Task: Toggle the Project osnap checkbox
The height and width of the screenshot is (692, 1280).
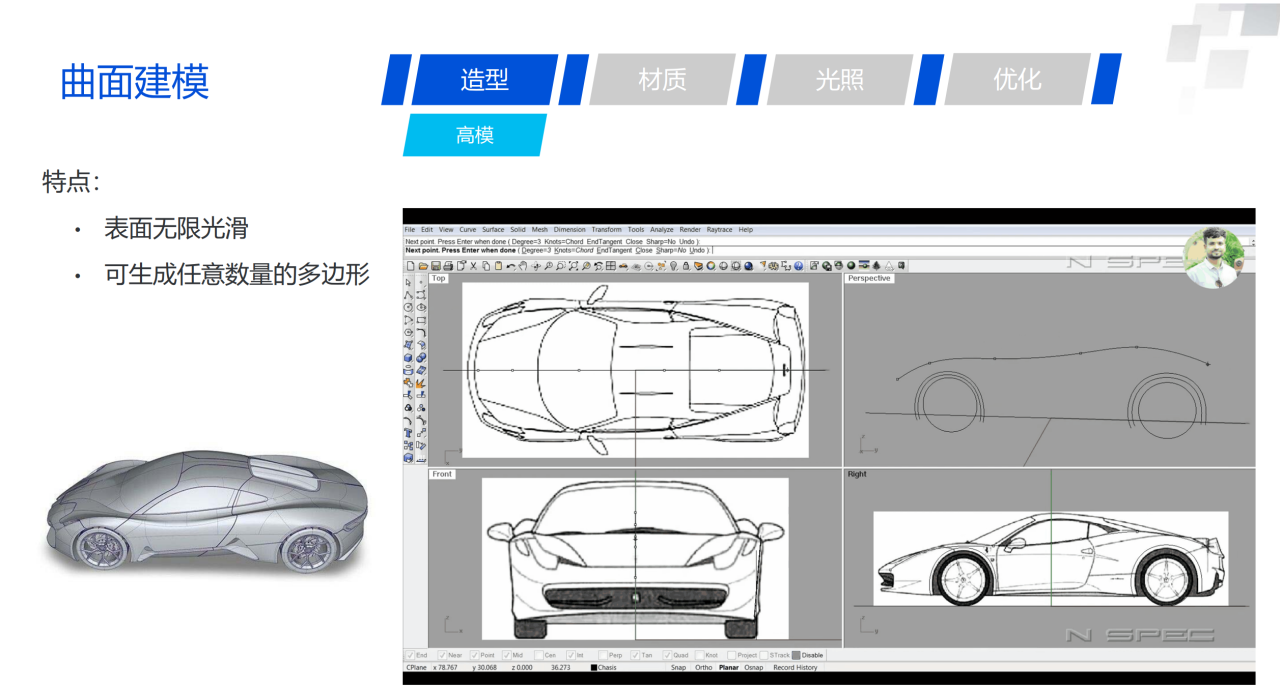Action: tap(731, 655)
